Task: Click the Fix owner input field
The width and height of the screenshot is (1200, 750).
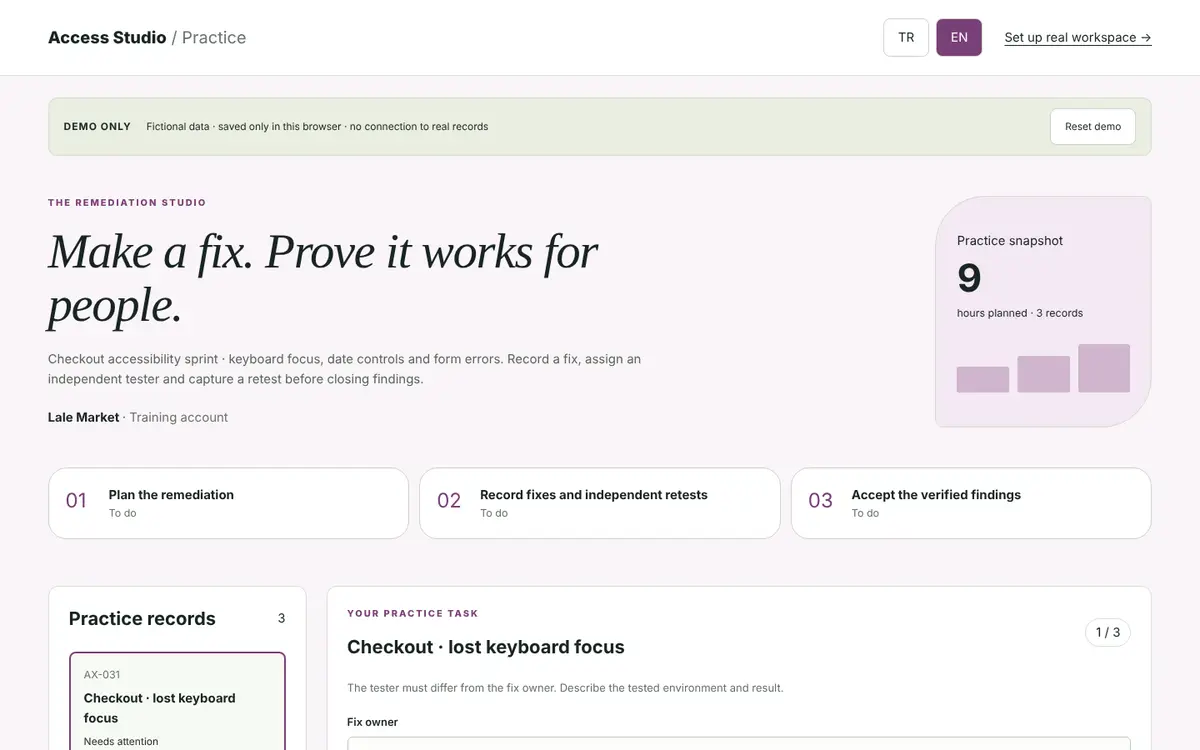Action: tap(739, 744)
